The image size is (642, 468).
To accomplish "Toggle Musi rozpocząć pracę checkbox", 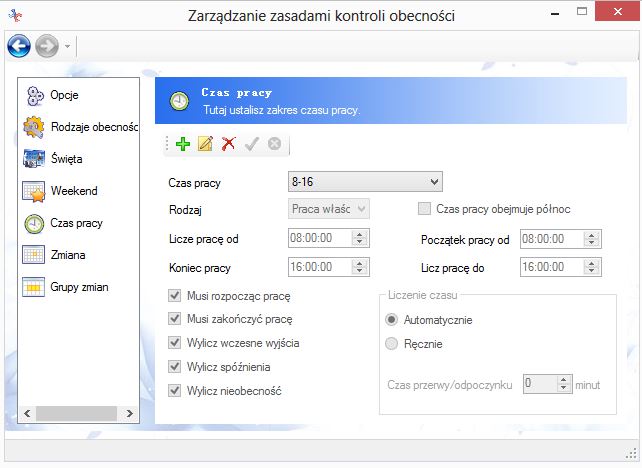I will (175, 297).
